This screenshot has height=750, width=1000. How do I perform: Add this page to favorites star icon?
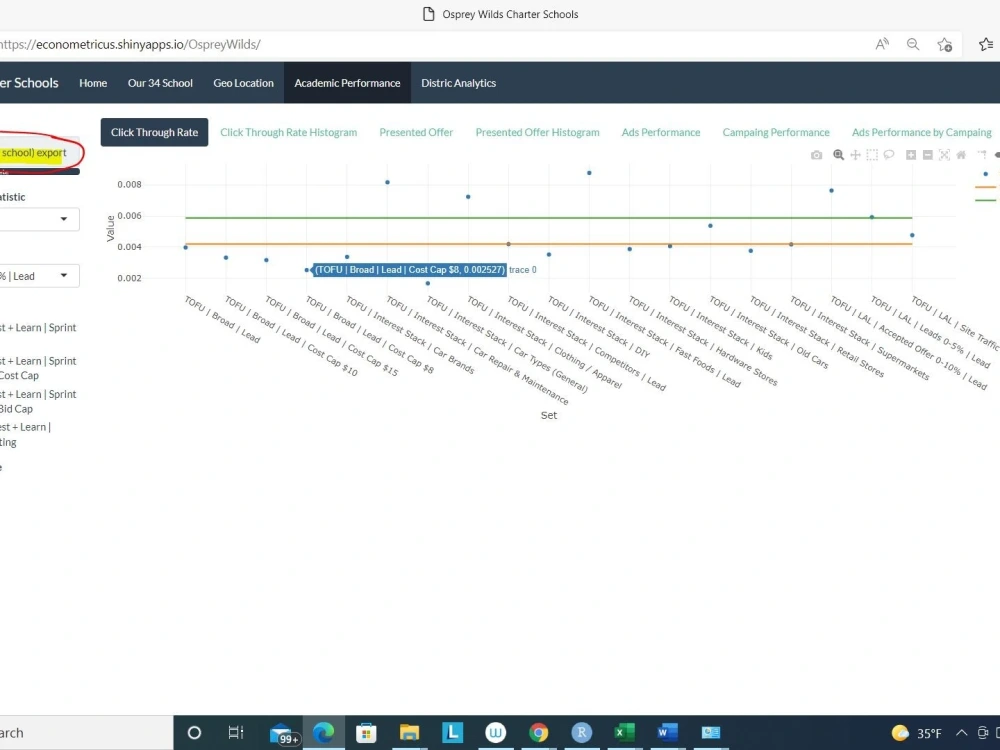pyautogui.click(x=945, y=45)
